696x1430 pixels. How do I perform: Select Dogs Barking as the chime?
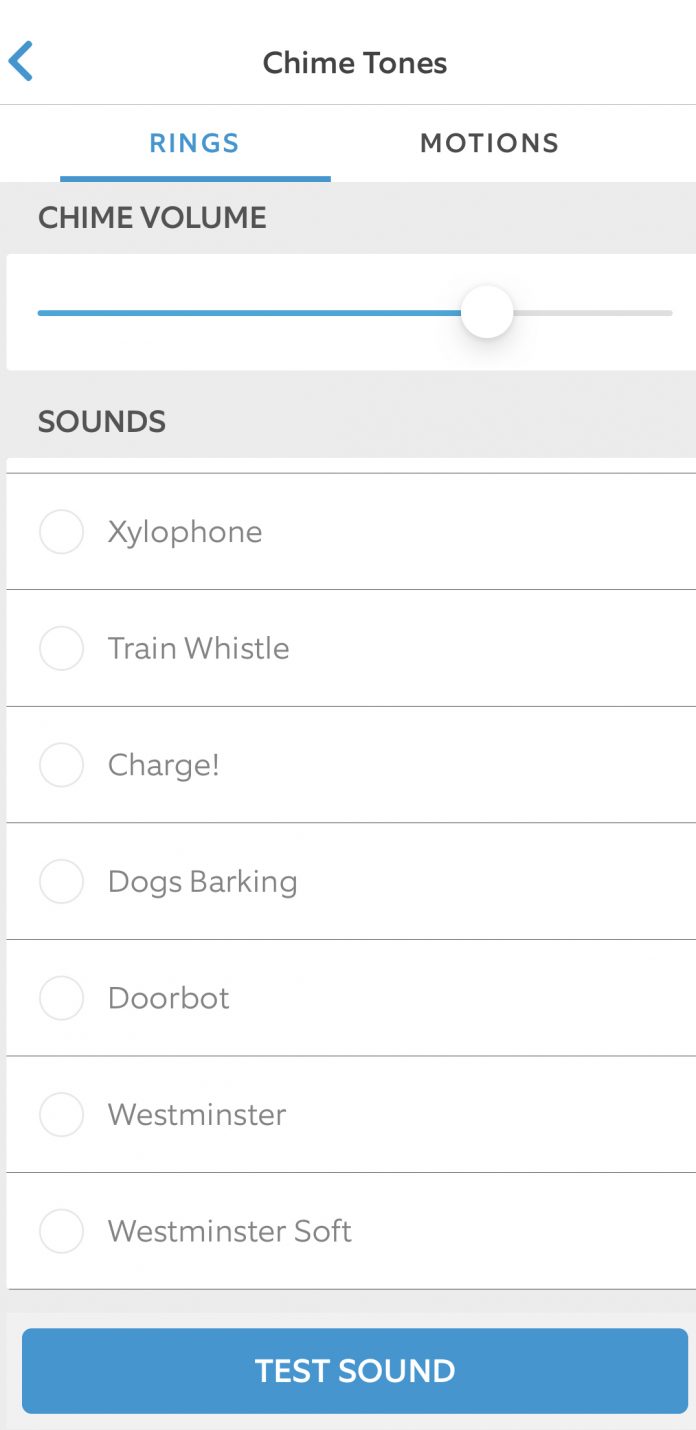tap(61, 881)
